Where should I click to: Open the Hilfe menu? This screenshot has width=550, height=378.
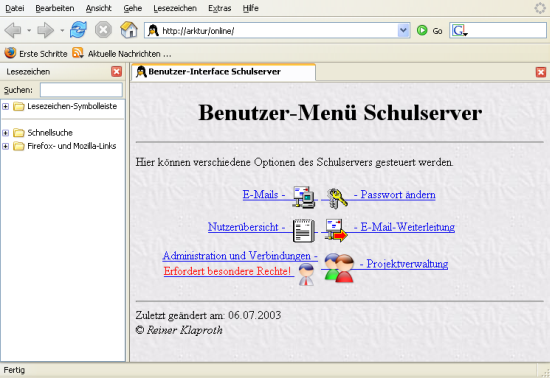pyautogui.click(x=250, y=8)
